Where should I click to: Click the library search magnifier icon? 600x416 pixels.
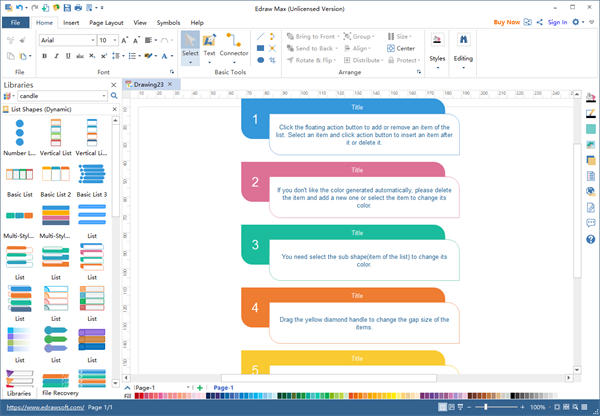[x=114, y=96]
